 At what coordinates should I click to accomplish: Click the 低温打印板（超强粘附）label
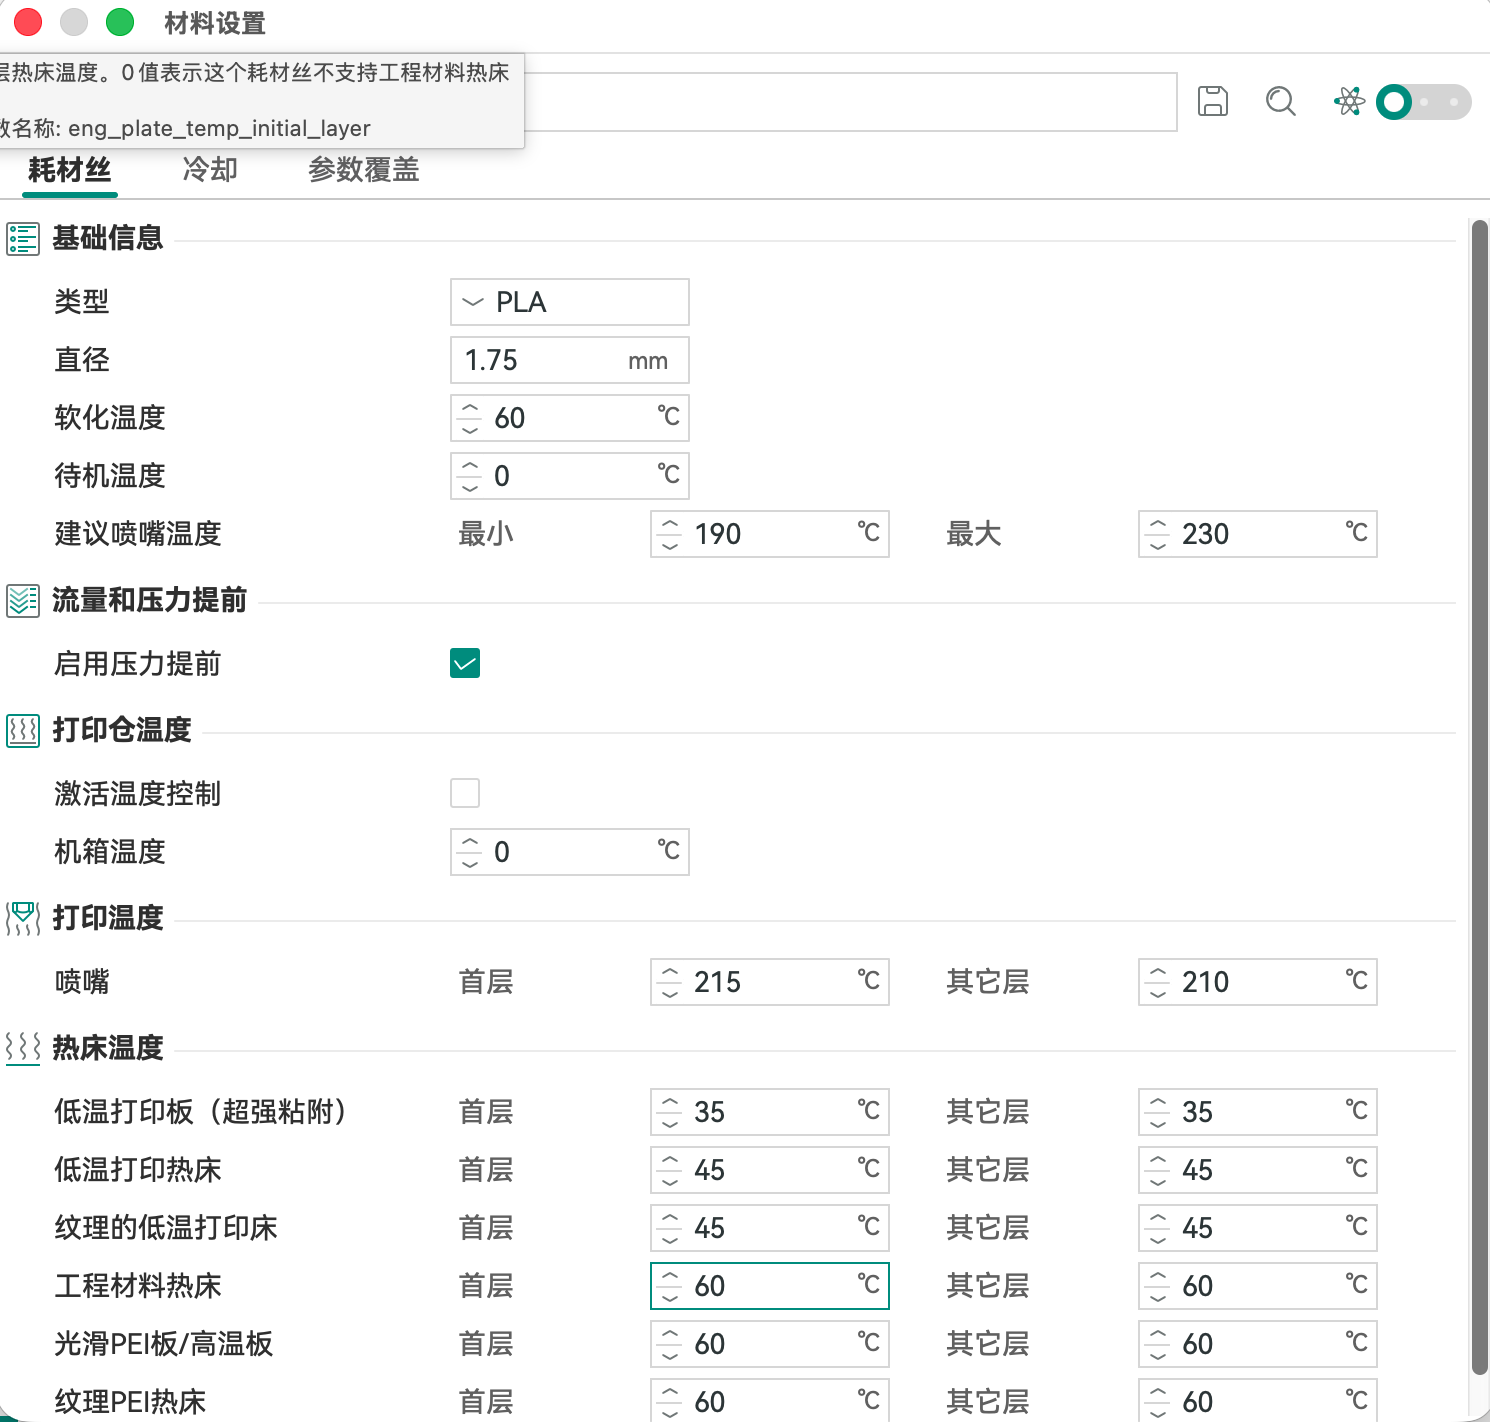[x=200, y=1112]
